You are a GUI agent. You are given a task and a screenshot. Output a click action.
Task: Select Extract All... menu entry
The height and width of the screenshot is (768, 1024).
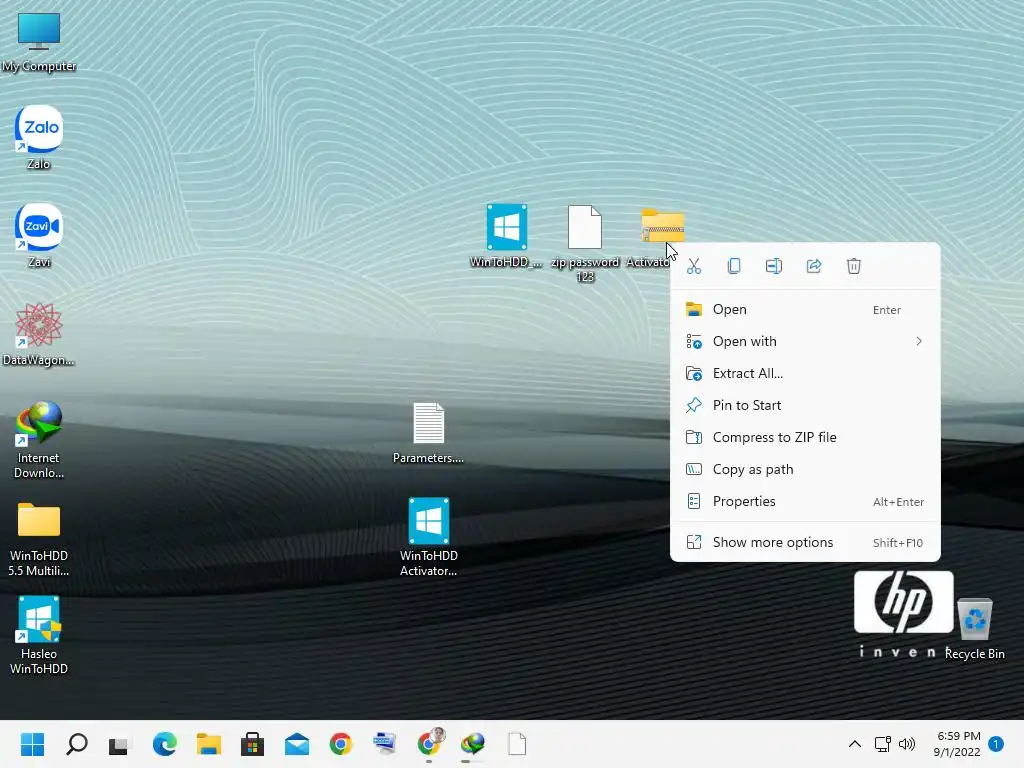coord(805,374)
